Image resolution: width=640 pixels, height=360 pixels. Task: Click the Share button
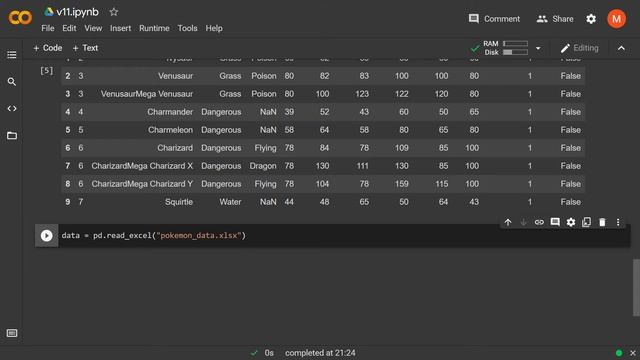click(x=555, y=19)
